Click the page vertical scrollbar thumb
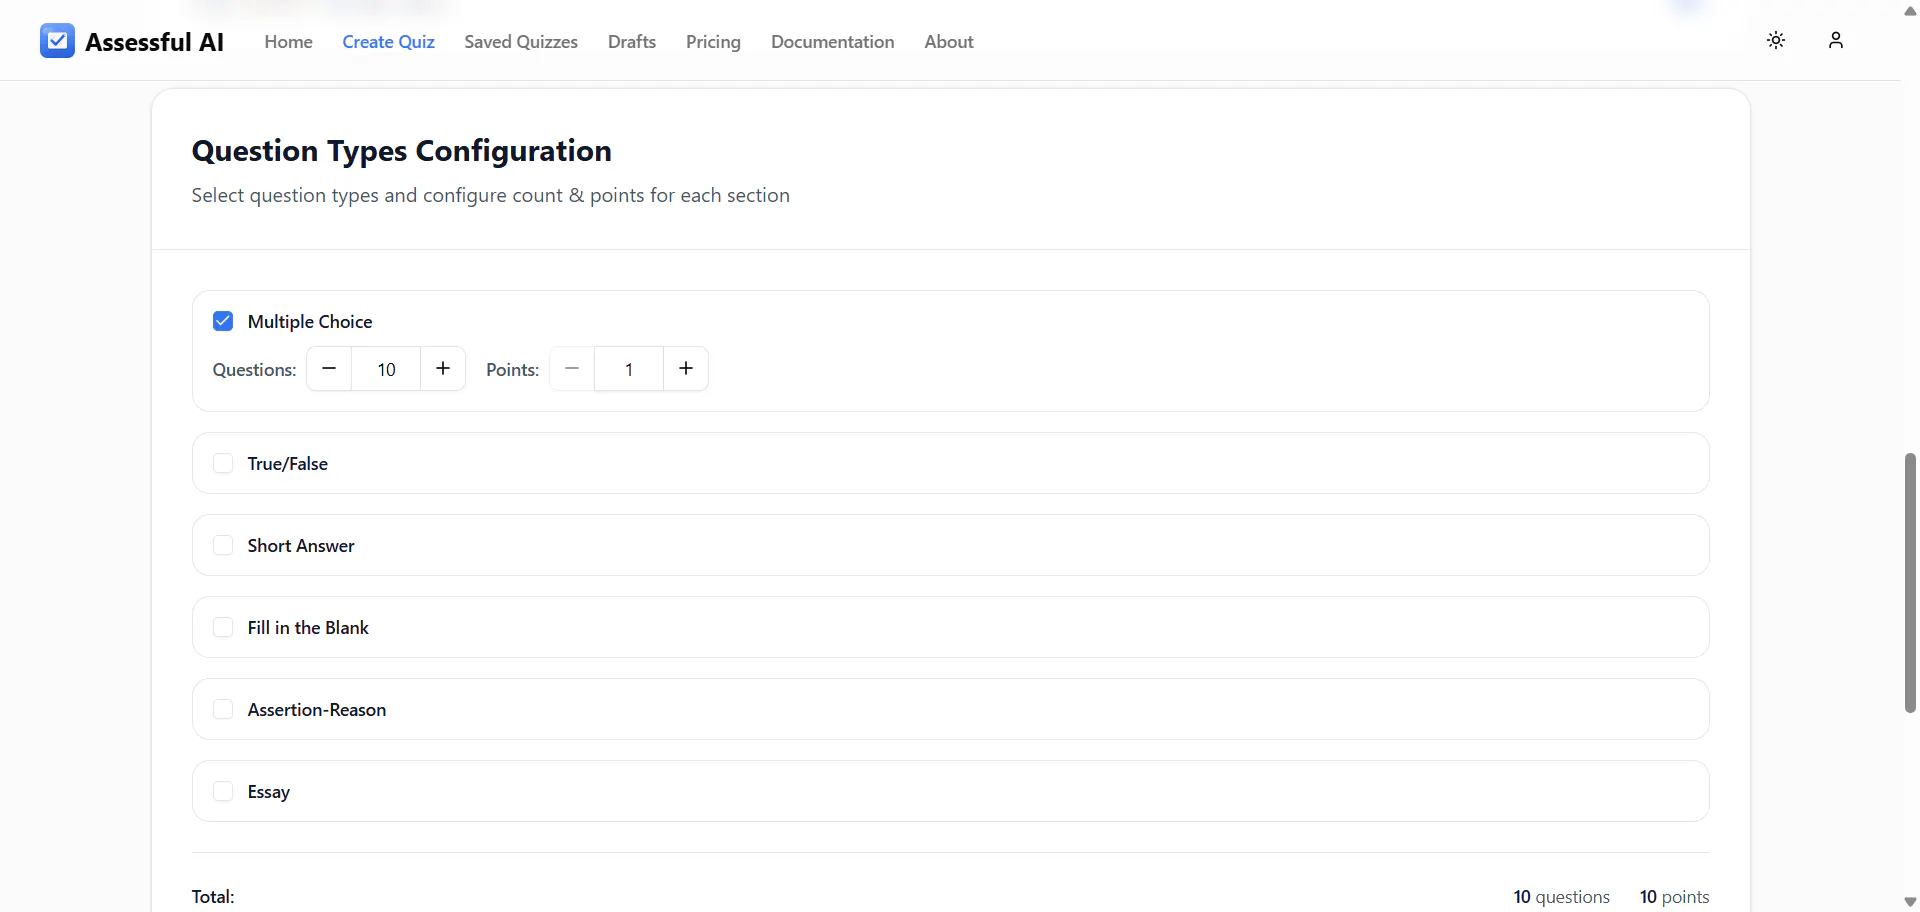1920x912 pixels. 1910,583
